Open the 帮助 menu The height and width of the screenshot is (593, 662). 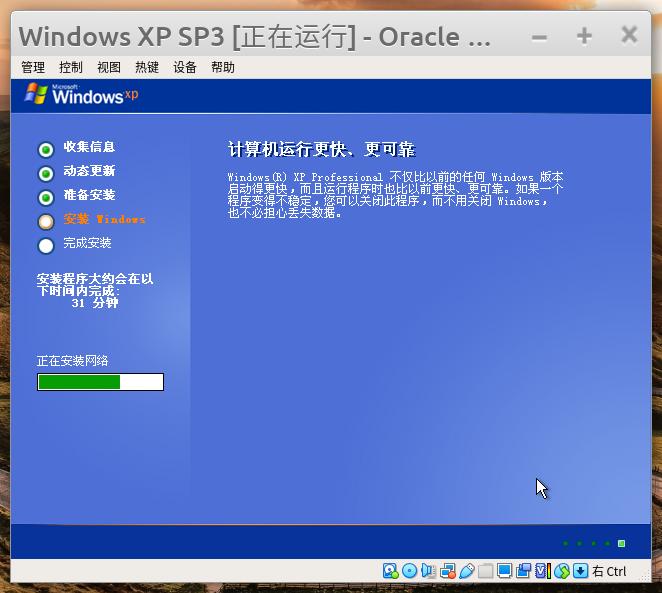pos(223,67)
